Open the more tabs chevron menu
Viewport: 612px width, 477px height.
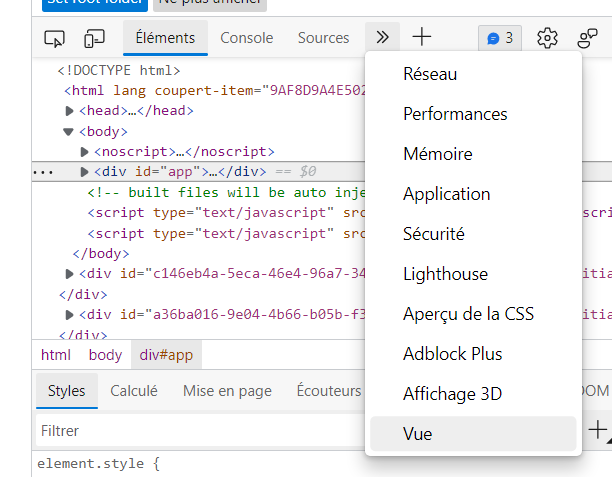[382, 37]
